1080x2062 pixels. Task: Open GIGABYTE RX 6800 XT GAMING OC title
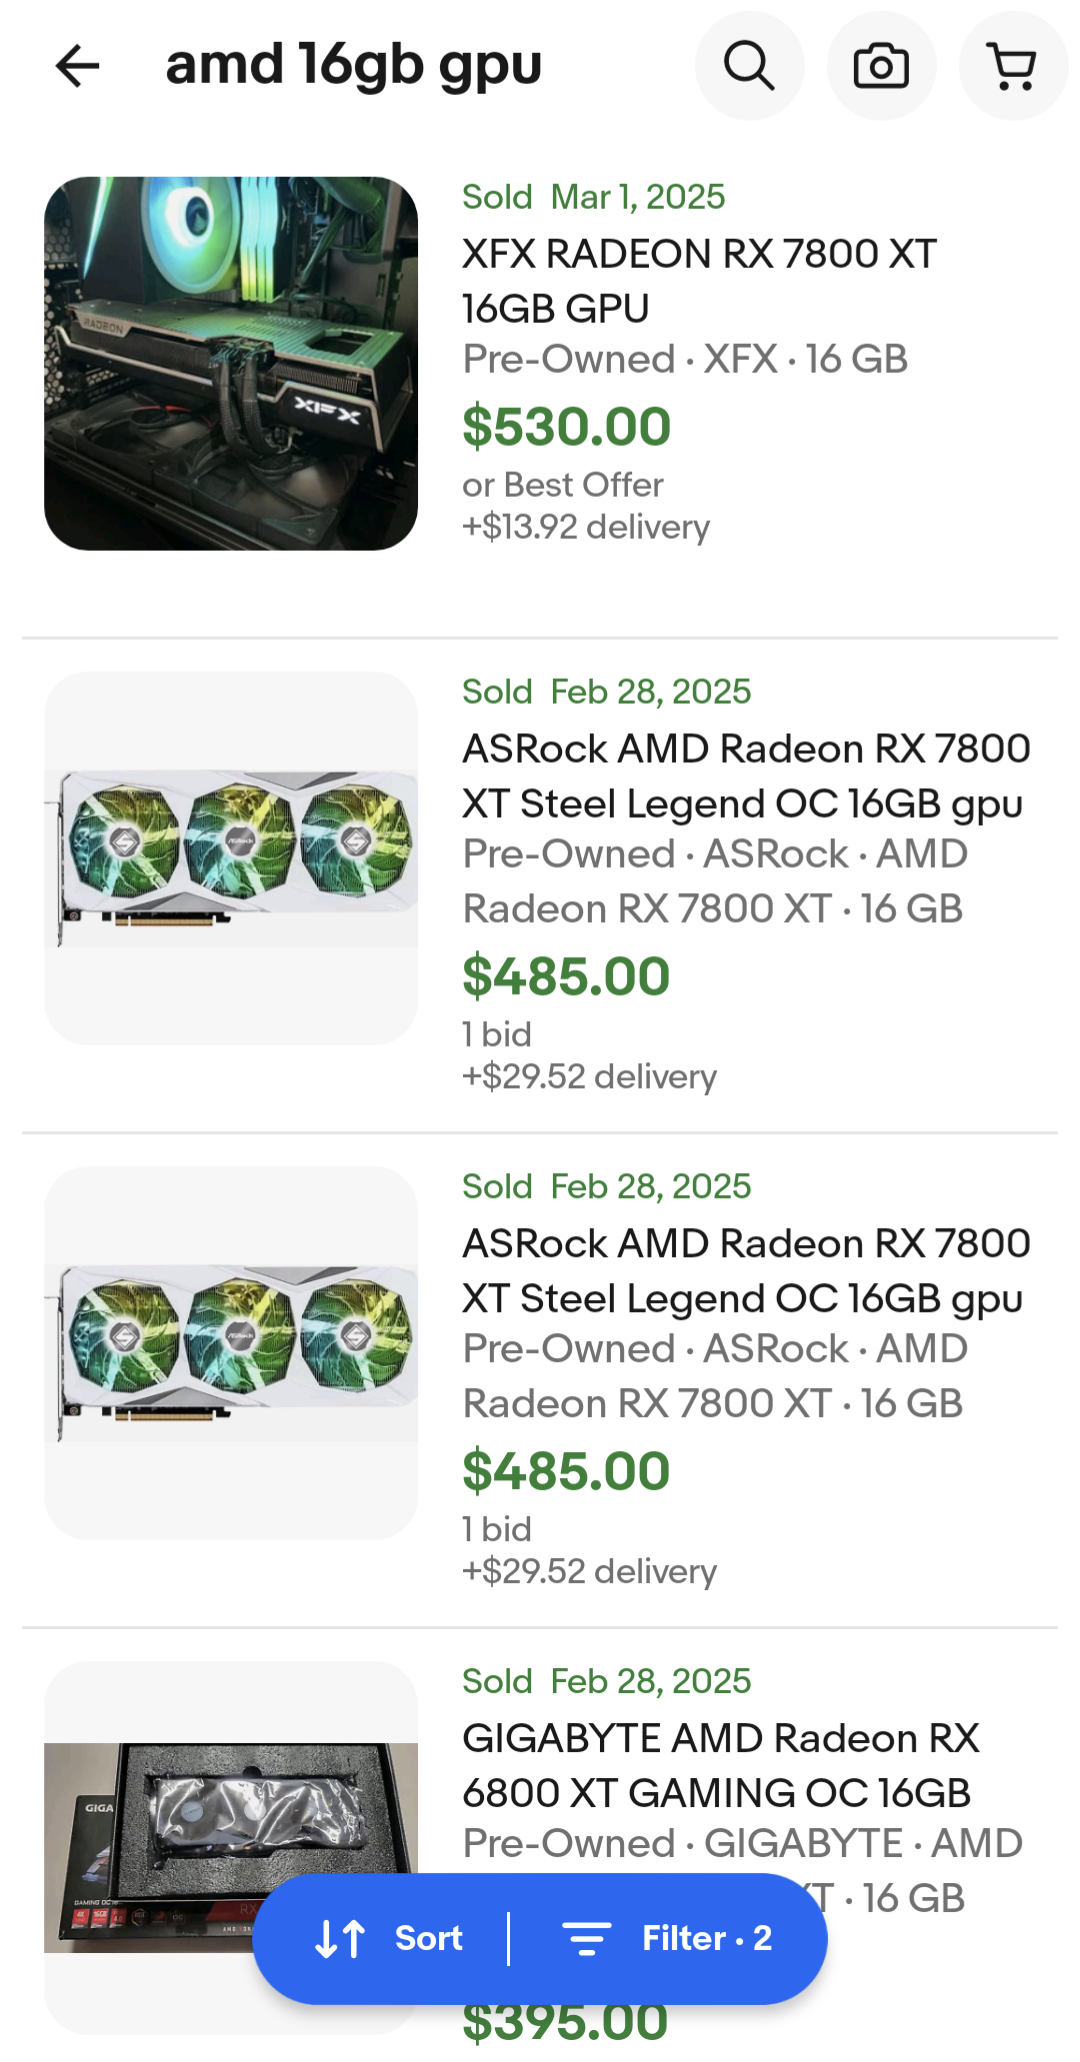(x=720, y=1765)
